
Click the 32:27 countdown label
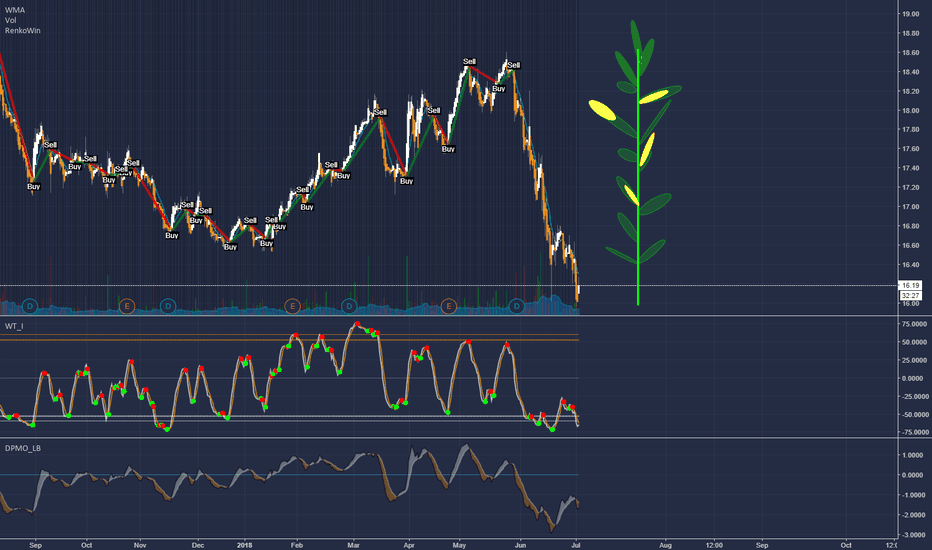point(911,296)
